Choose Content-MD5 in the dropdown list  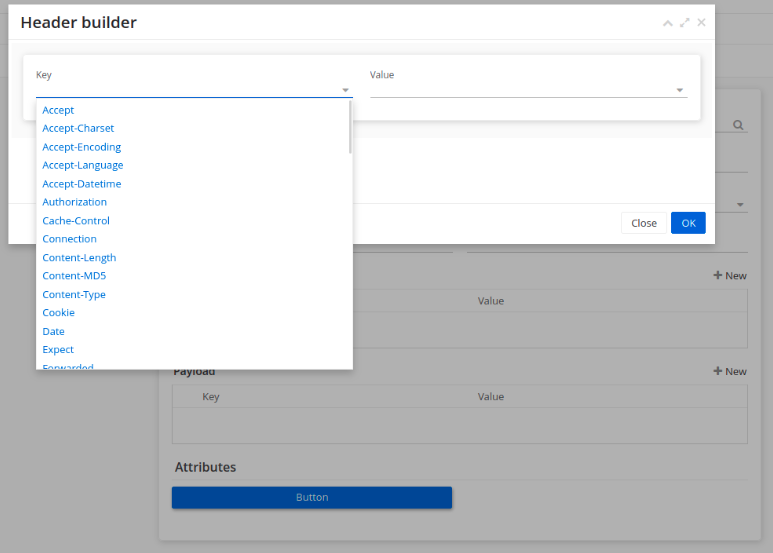74,276
